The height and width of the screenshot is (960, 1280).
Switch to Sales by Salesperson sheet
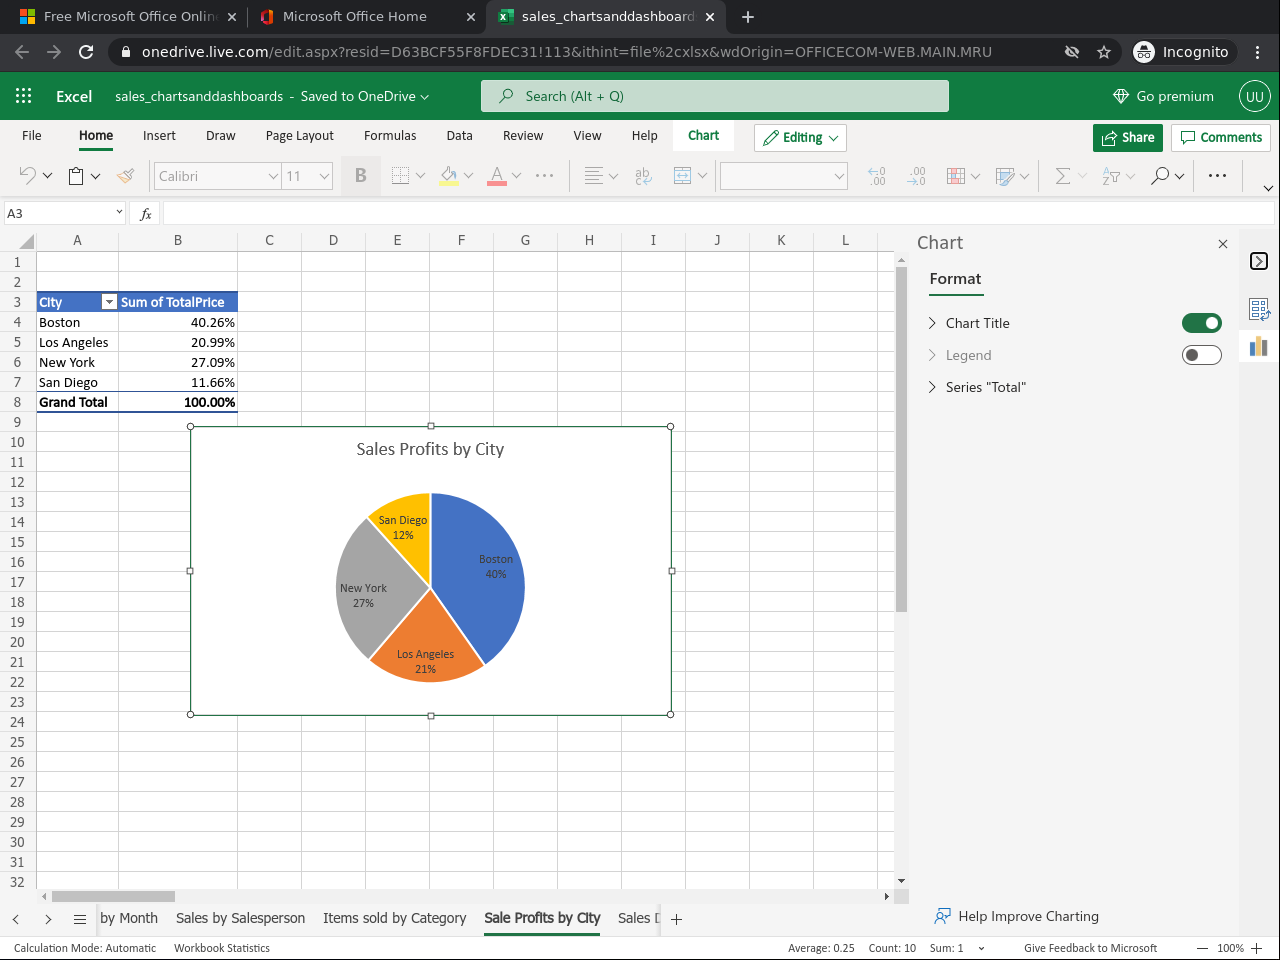[x=240, y=918]
